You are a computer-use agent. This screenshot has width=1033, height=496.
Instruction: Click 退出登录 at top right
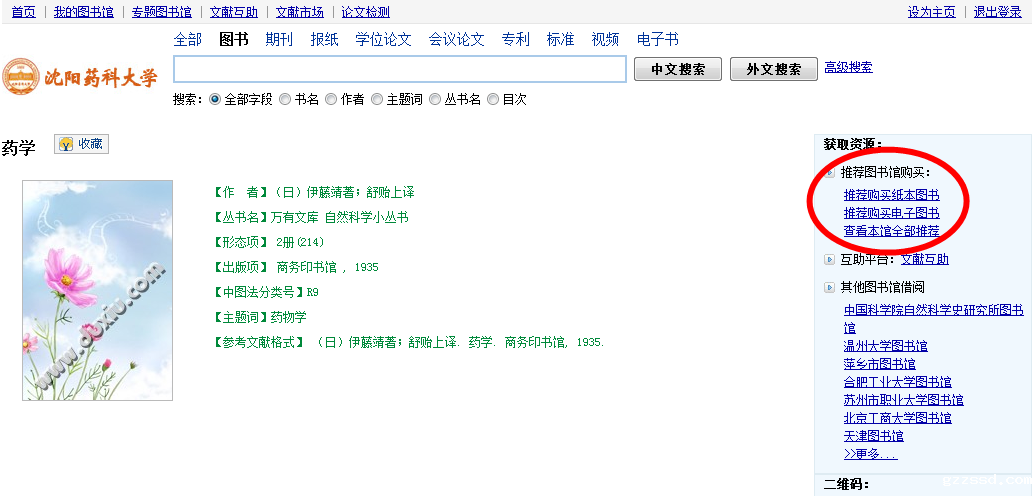pyautogui.click(x=998, y=12)
